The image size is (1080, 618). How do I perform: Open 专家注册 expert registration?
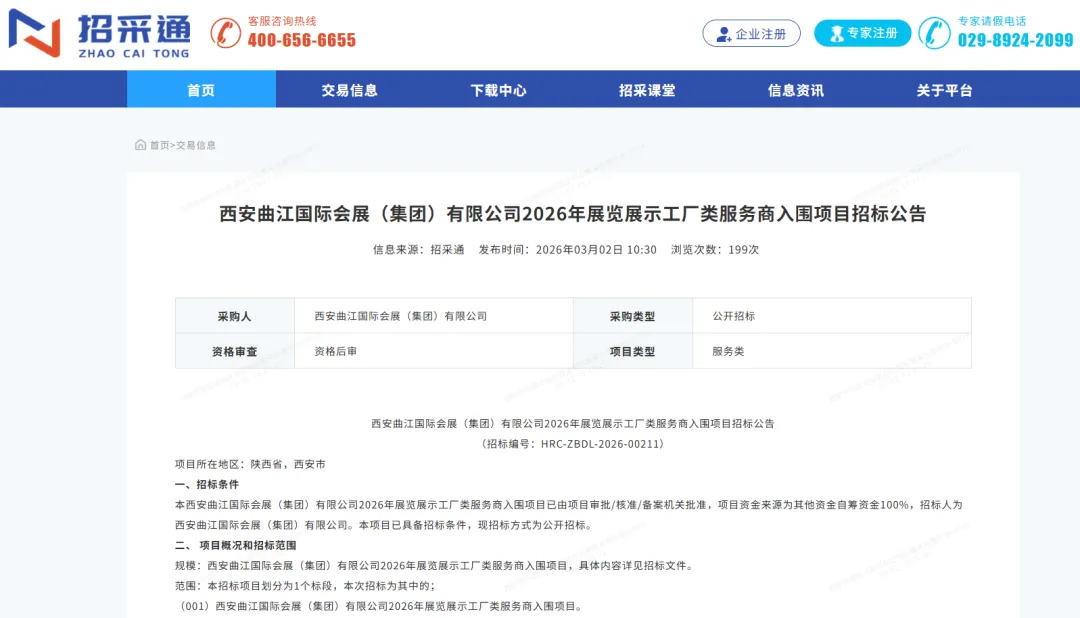pos(862,33)
